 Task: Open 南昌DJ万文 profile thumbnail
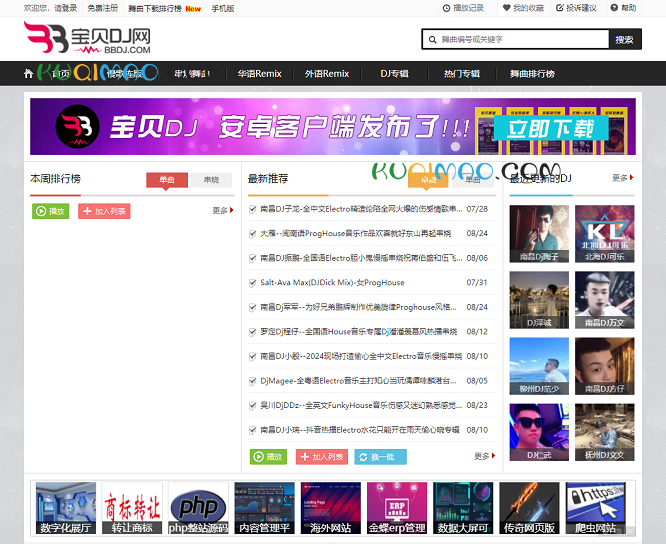(x=605, y=300)
